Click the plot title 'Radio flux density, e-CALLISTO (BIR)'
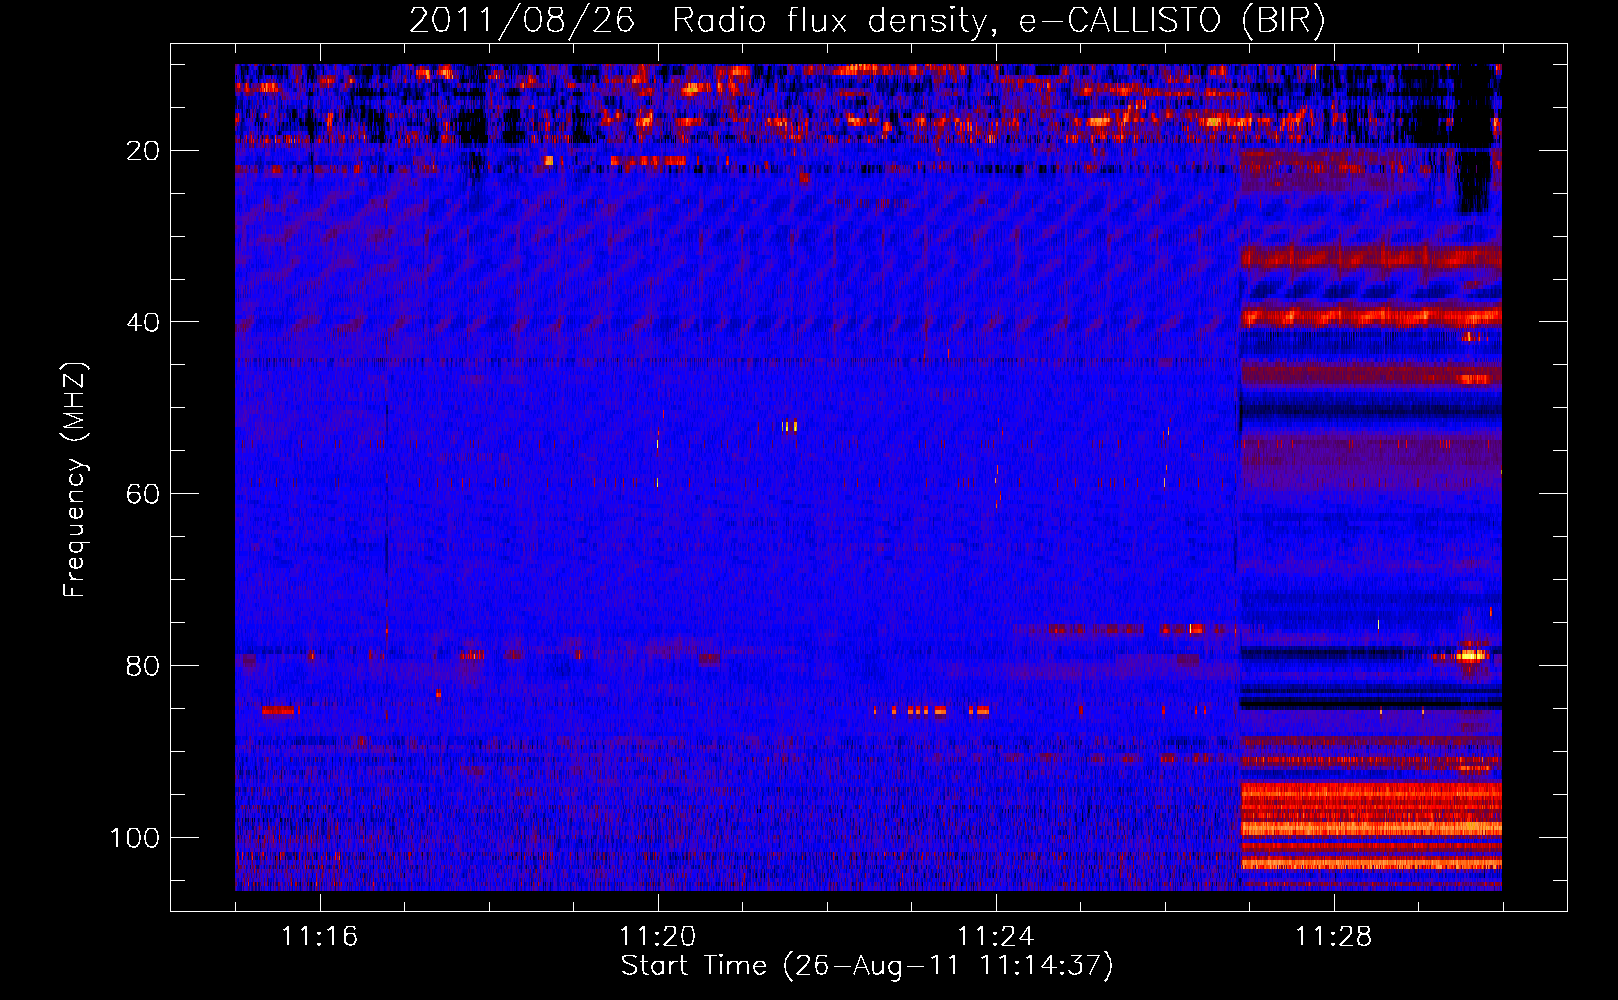Image resolution: width=1618 pixels, height=1000 pixels. tap(998, 21)
